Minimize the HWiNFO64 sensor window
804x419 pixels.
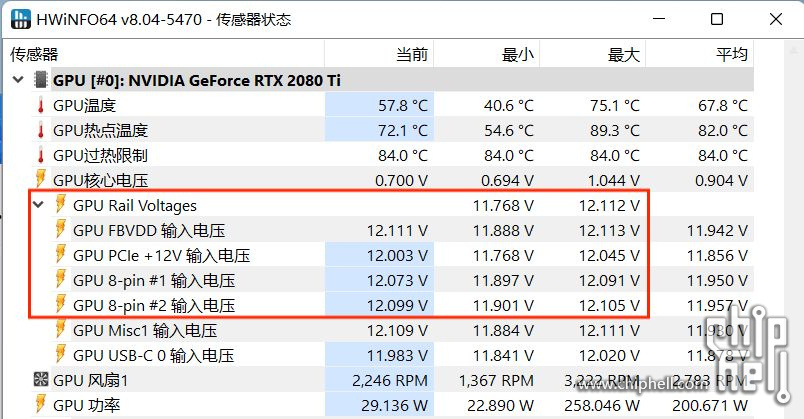click(659, 19)
